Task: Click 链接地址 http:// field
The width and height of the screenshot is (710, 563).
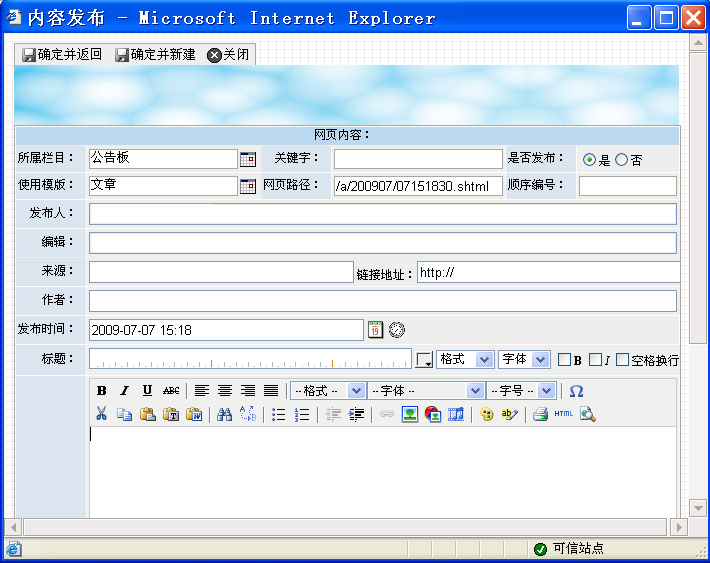Action: [548, 272]
